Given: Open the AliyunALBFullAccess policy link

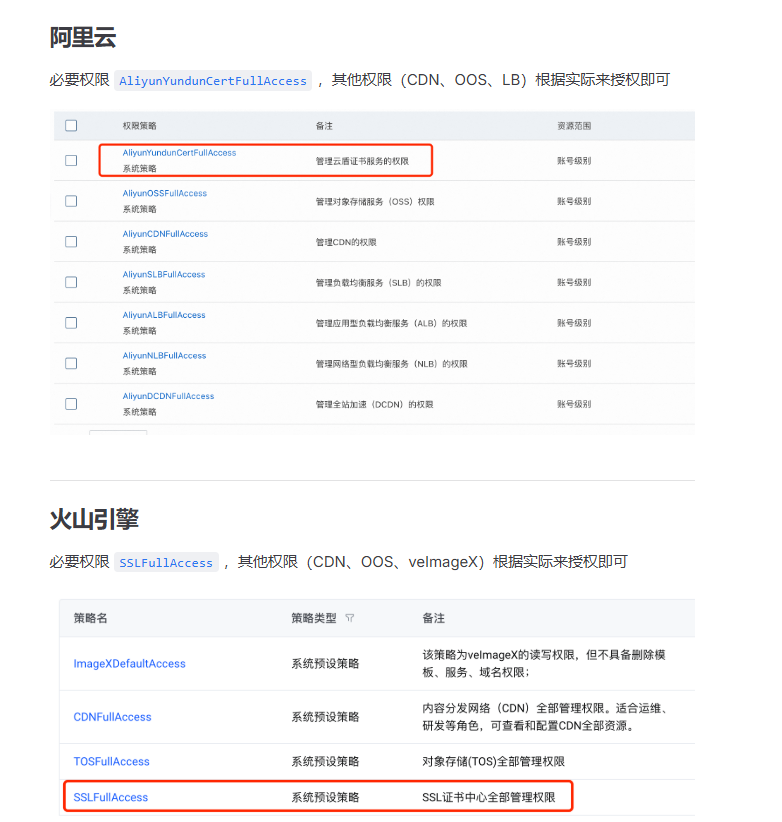Looking at the screenshot, I should point(164,315).
